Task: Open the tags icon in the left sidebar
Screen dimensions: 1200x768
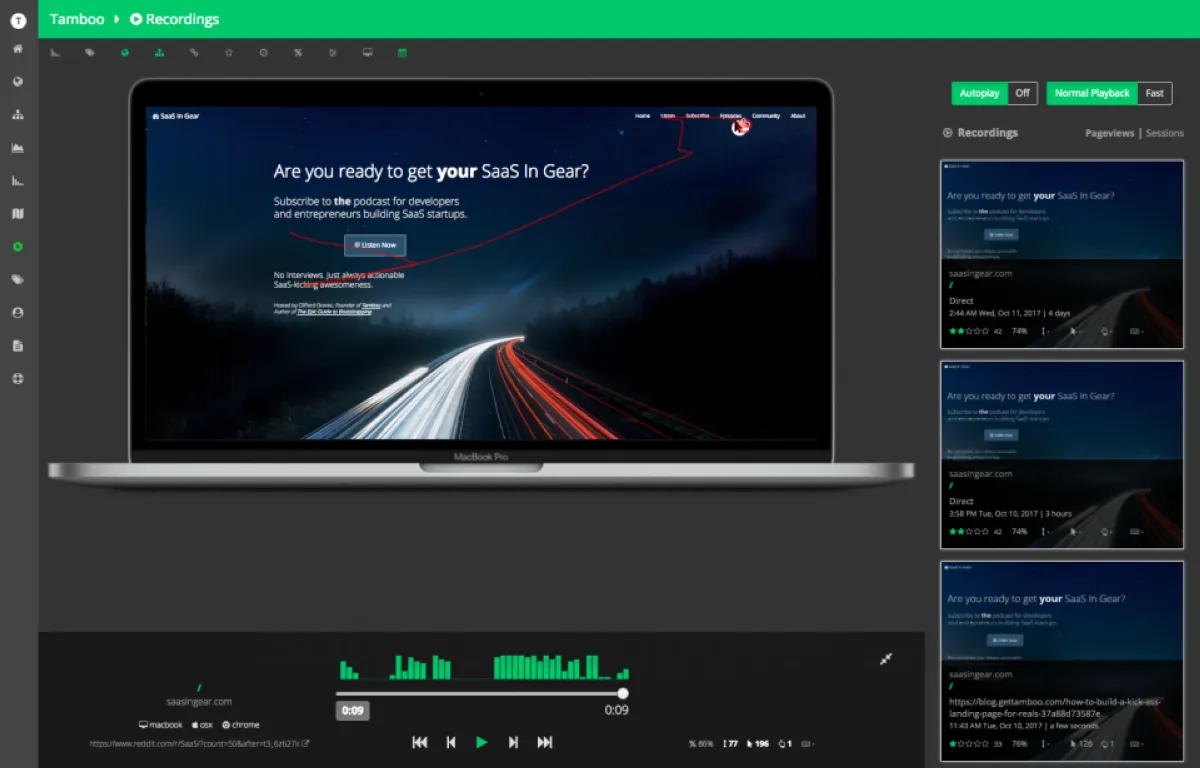Action: click(x=18, y=280)
